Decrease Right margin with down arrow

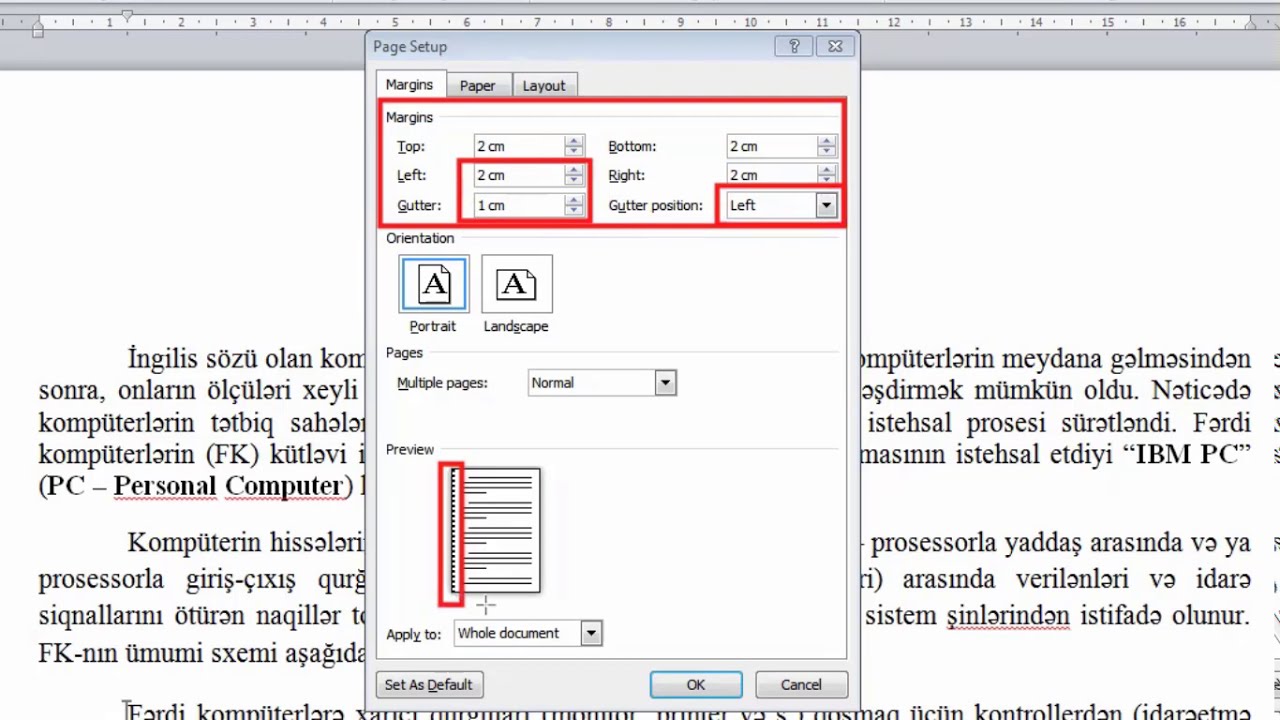pos(826,181)
